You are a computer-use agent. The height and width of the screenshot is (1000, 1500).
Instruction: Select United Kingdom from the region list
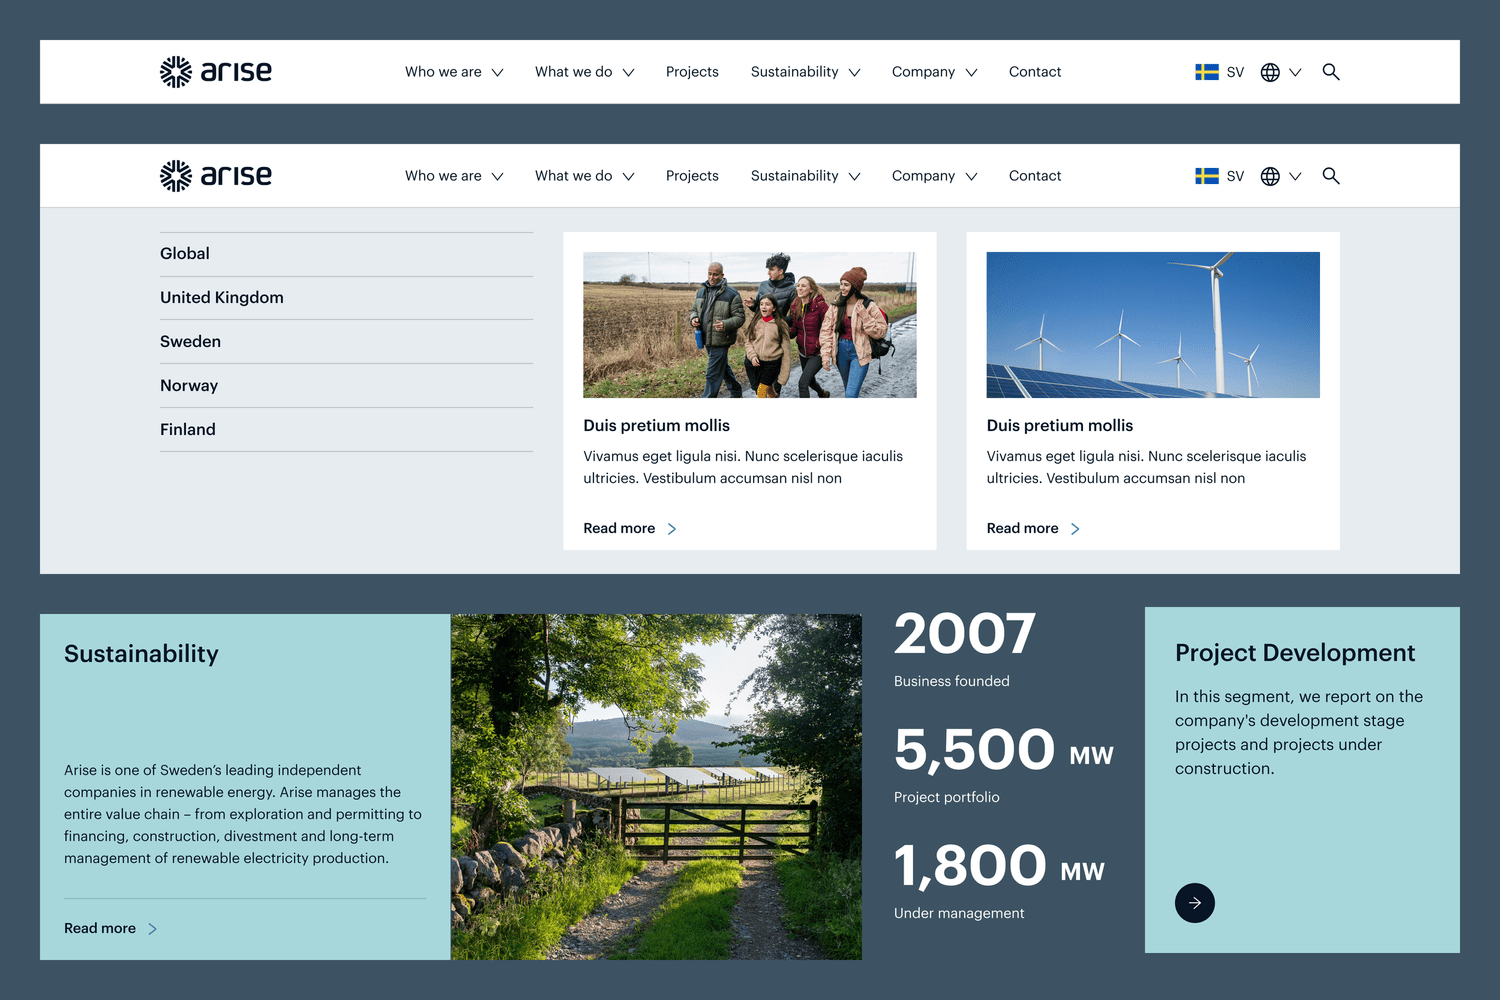pyautogui.click(x=346, y=298)
